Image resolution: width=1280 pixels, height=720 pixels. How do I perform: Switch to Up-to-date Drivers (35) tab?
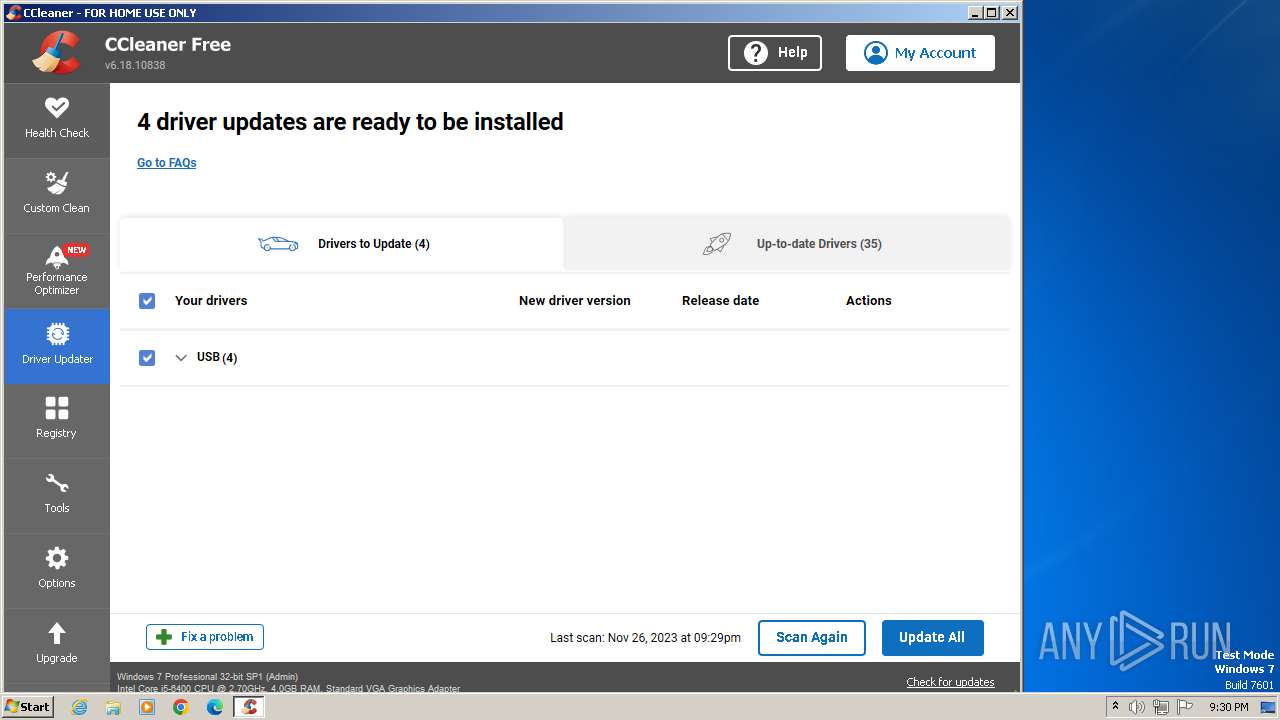787,244
